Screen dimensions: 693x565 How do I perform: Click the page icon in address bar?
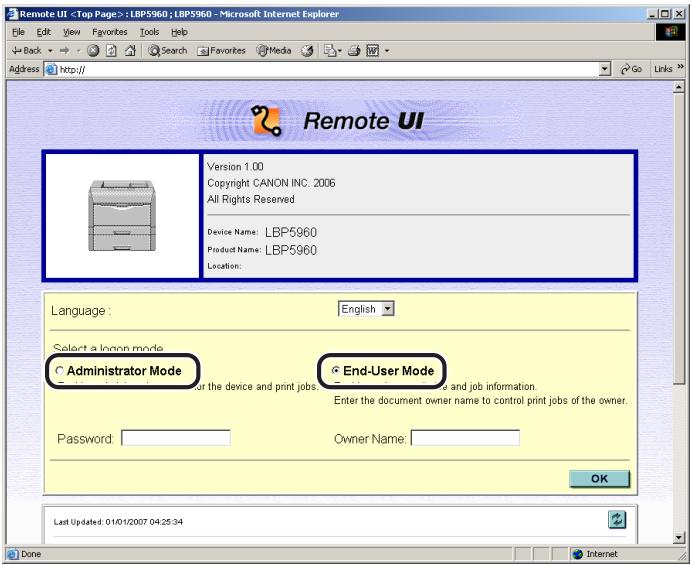click(52, 69)
